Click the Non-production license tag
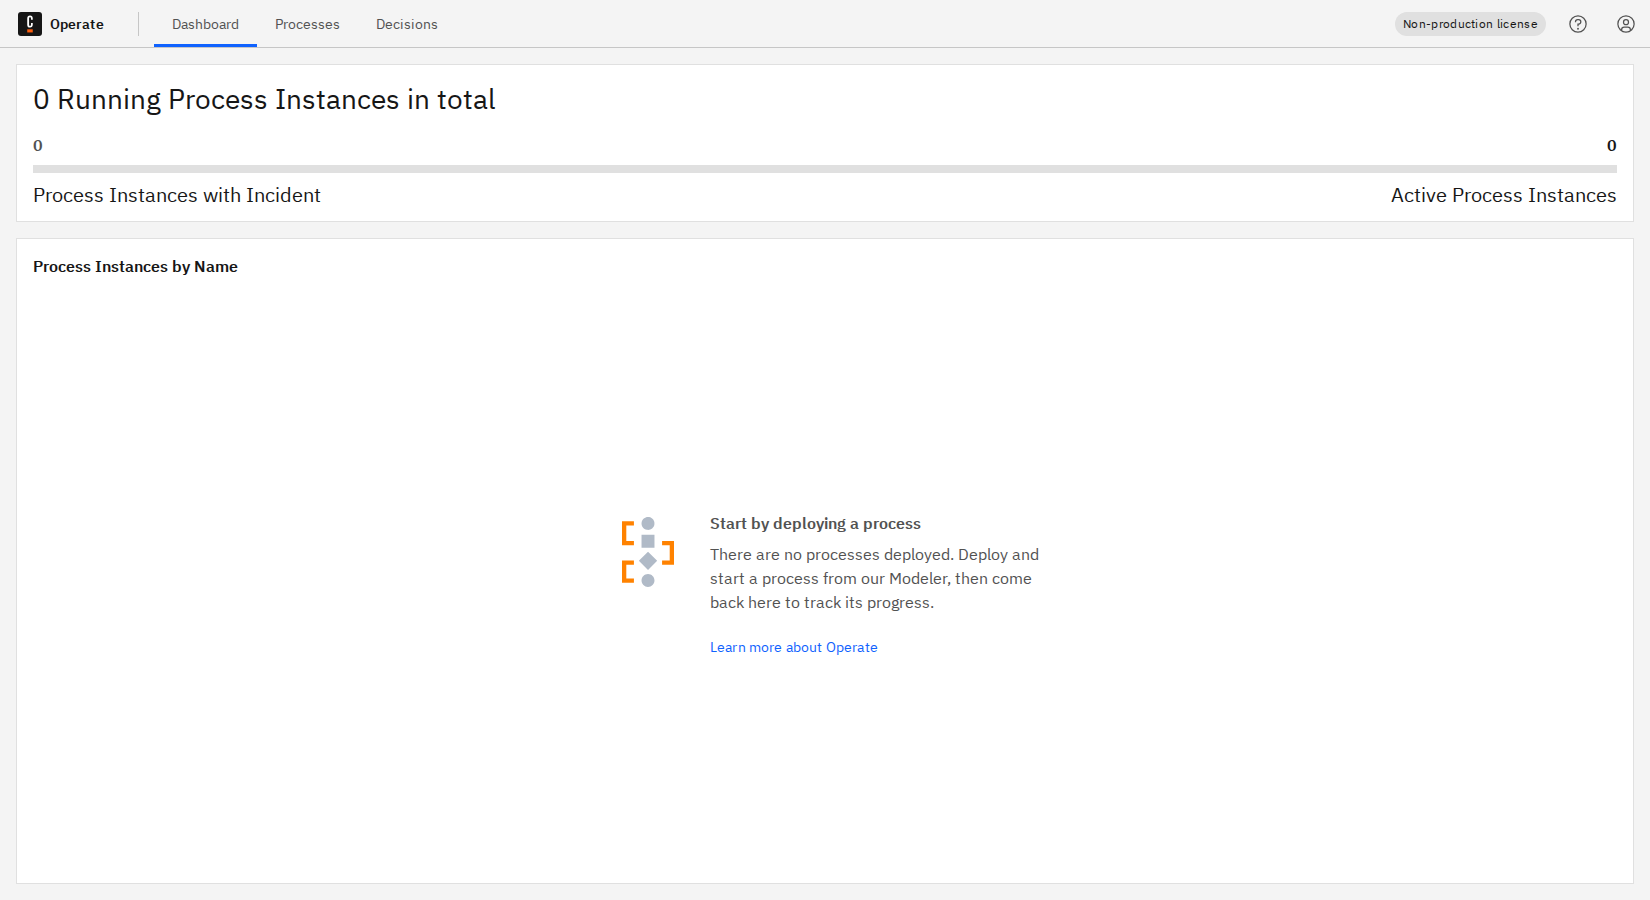The width and height of the screenshot is (1650, 900). pyautogui.click(x=1469, y=24)
